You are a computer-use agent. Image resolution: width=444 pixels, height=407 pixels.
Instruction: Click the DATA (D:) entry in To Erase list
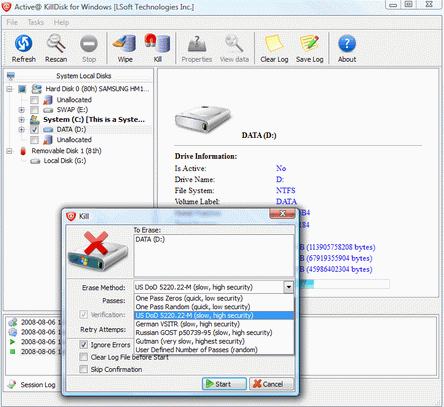(x=150, y=239)
